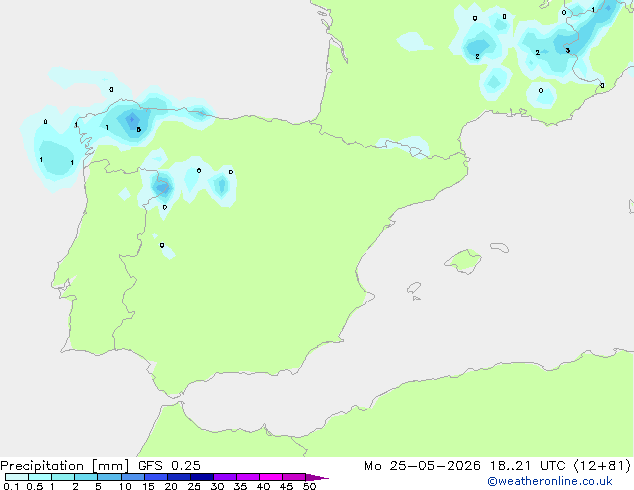The image size is (634, 490).
Task: Click the 2–5 mm legend color box
Action: click(x=86, y=477)
